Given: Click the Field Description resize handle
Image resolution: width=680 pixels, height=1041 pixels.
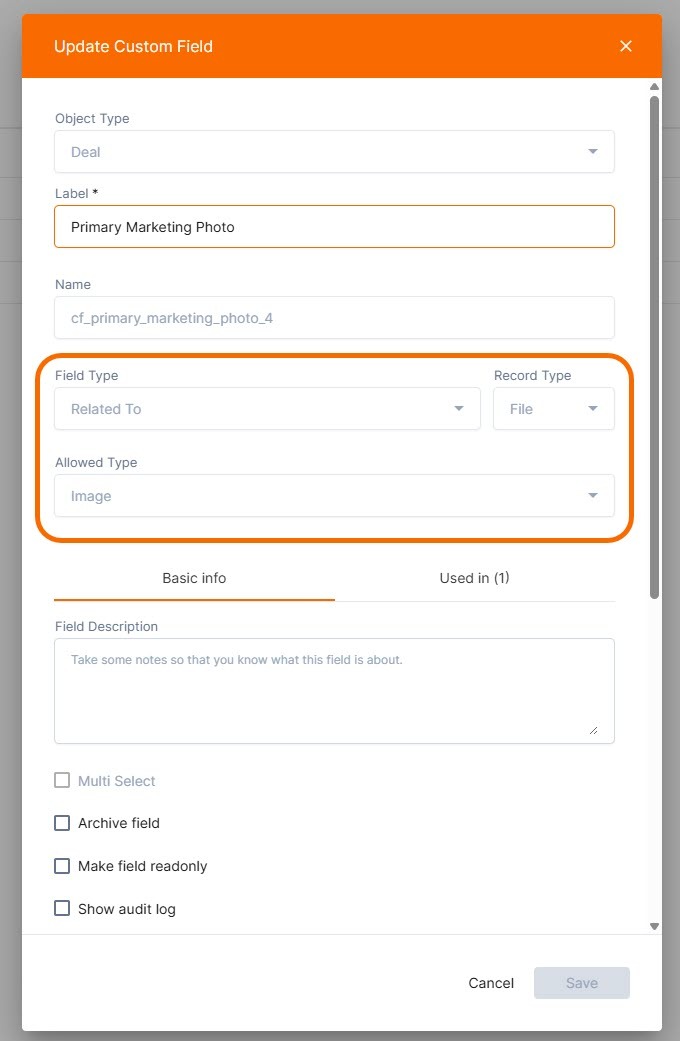Looking at the screenshot, I should pyautogui.click(x=593, y=730).
